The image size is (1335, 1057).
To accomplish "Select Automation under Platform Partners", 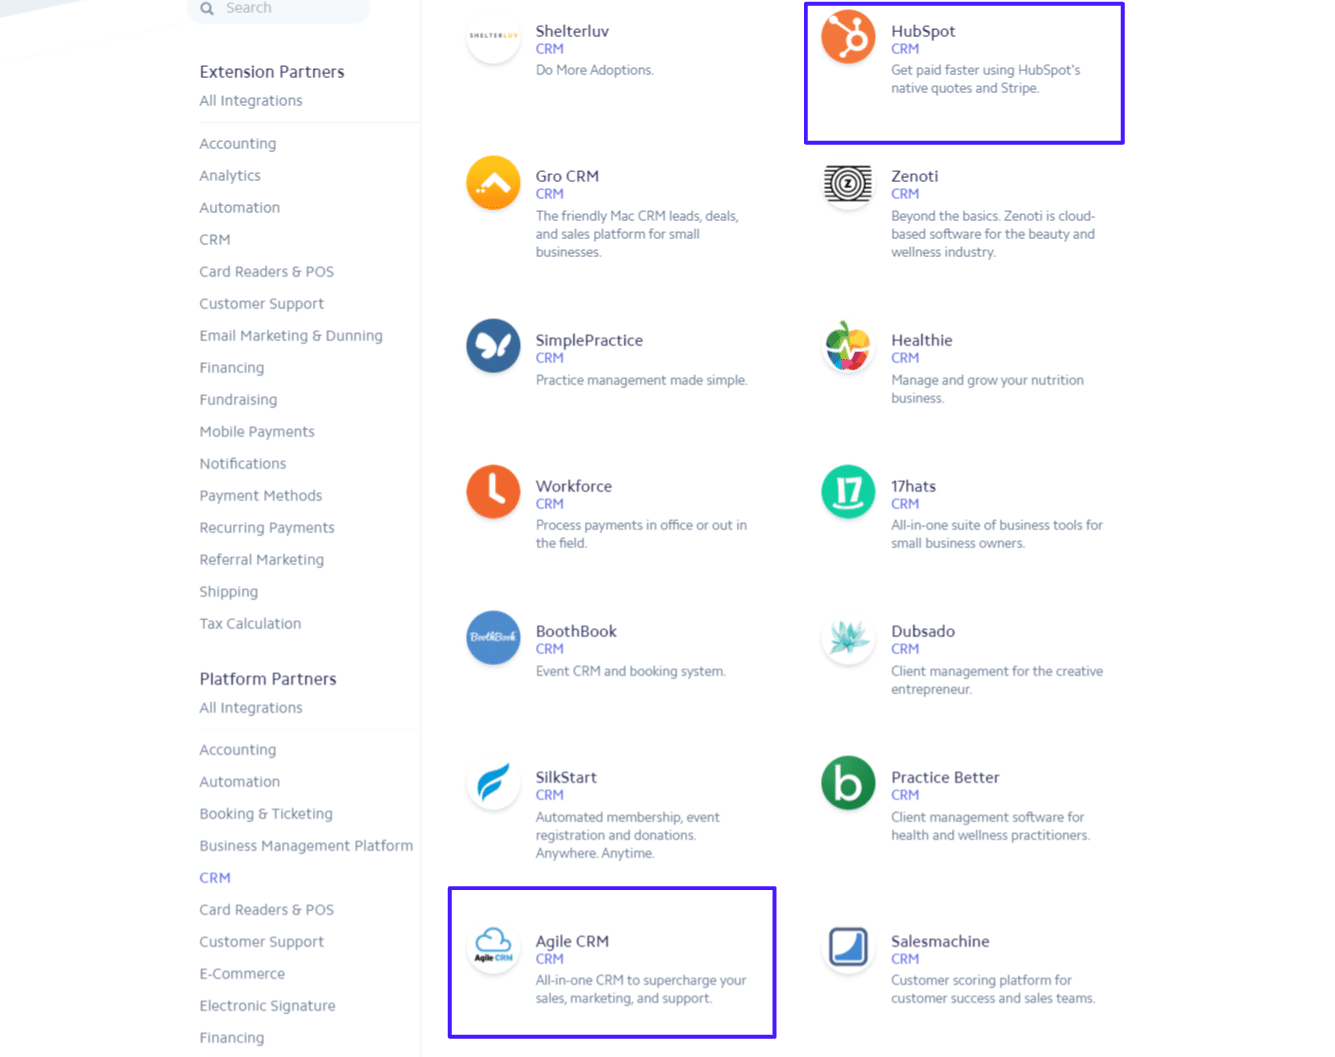I will coord(240,782).
